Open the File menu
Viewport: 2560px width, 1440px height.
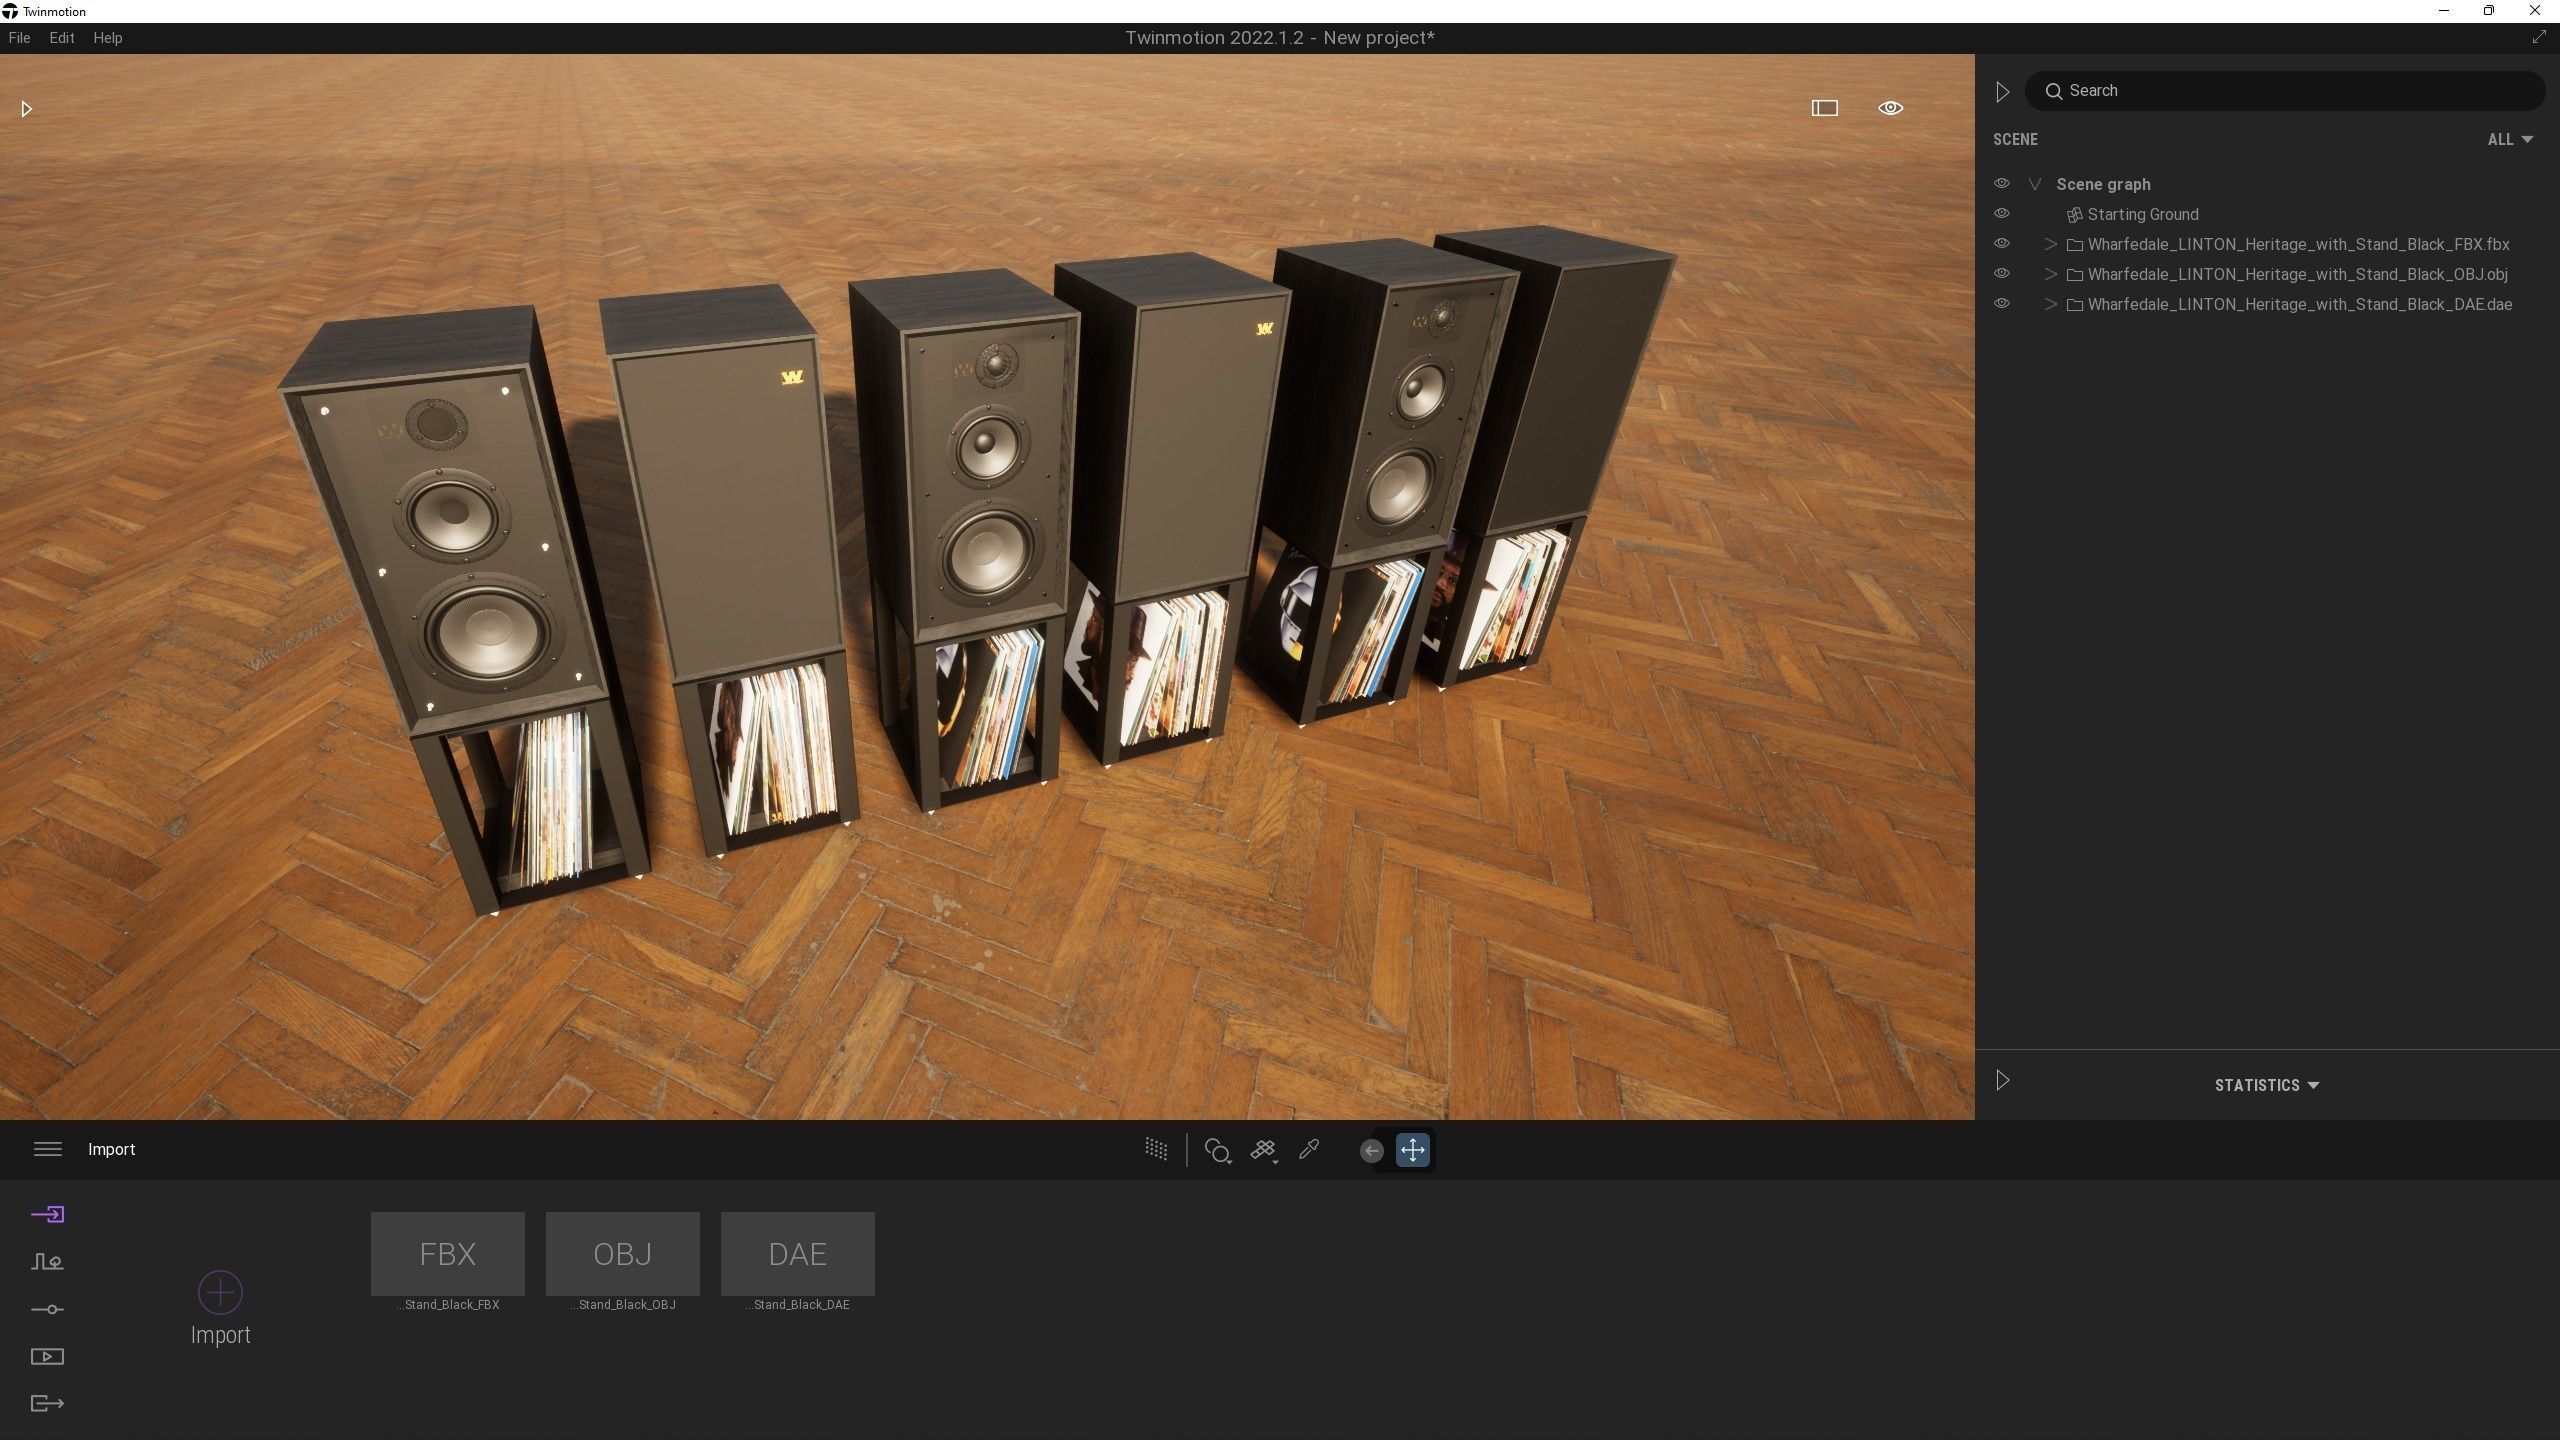point(19,38)
